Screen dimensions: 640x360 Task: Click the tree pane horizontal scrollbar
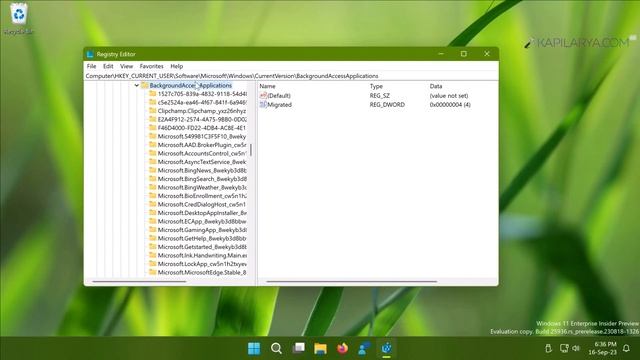point(139,281)
